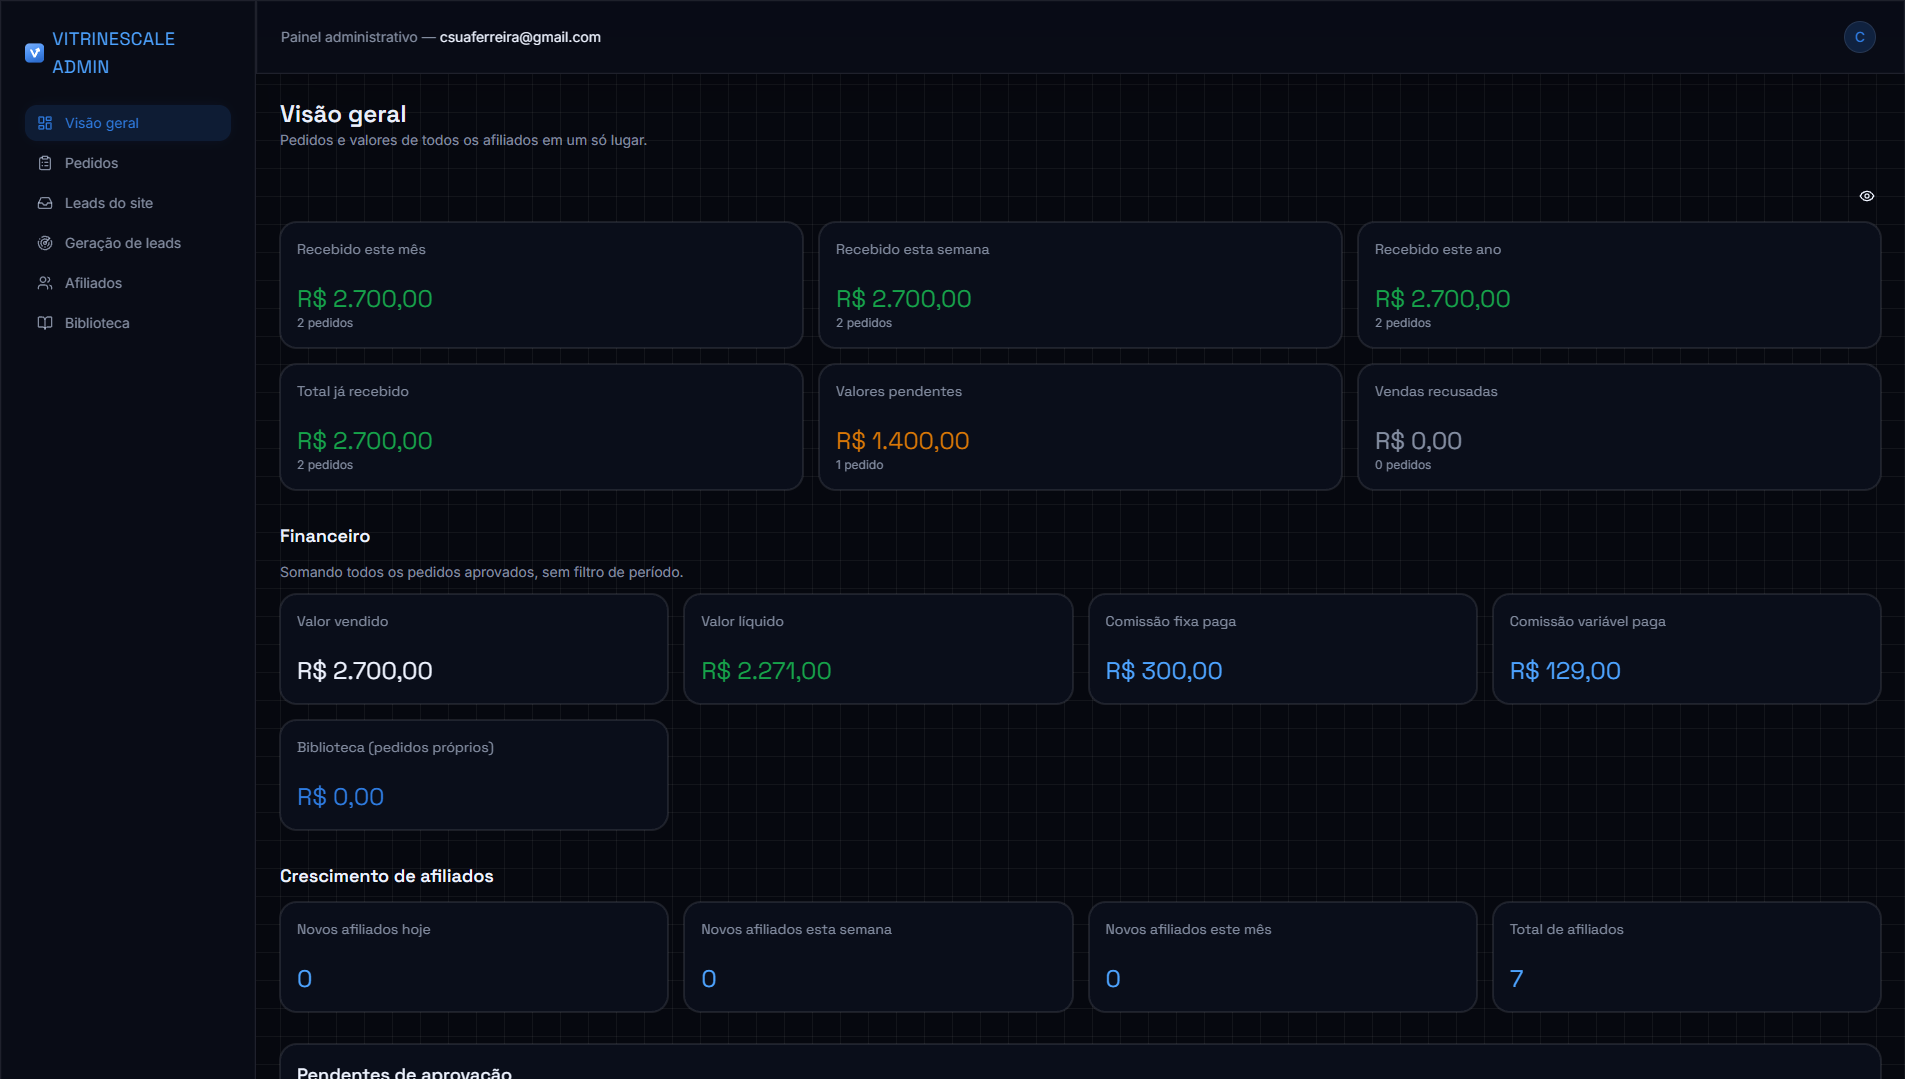1905x1079 pixels.
Task: Click the Valores pendentes R$ 1.400,00 amount
Action: tap(902, 441)
